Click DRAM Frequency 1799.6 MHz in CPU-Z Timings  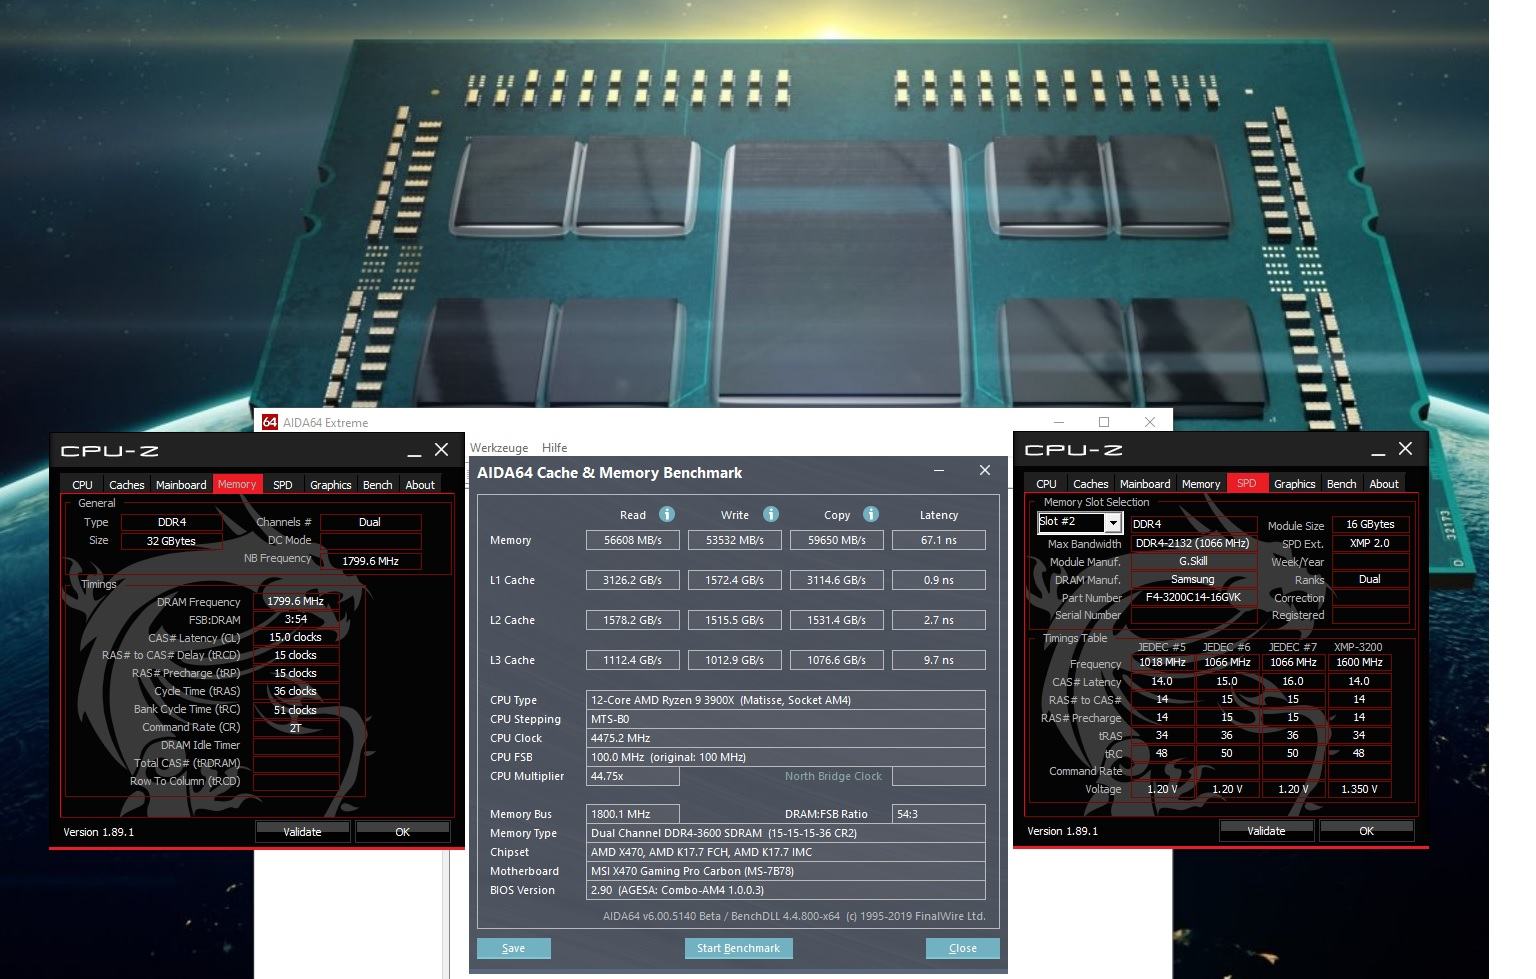point(296,602)
